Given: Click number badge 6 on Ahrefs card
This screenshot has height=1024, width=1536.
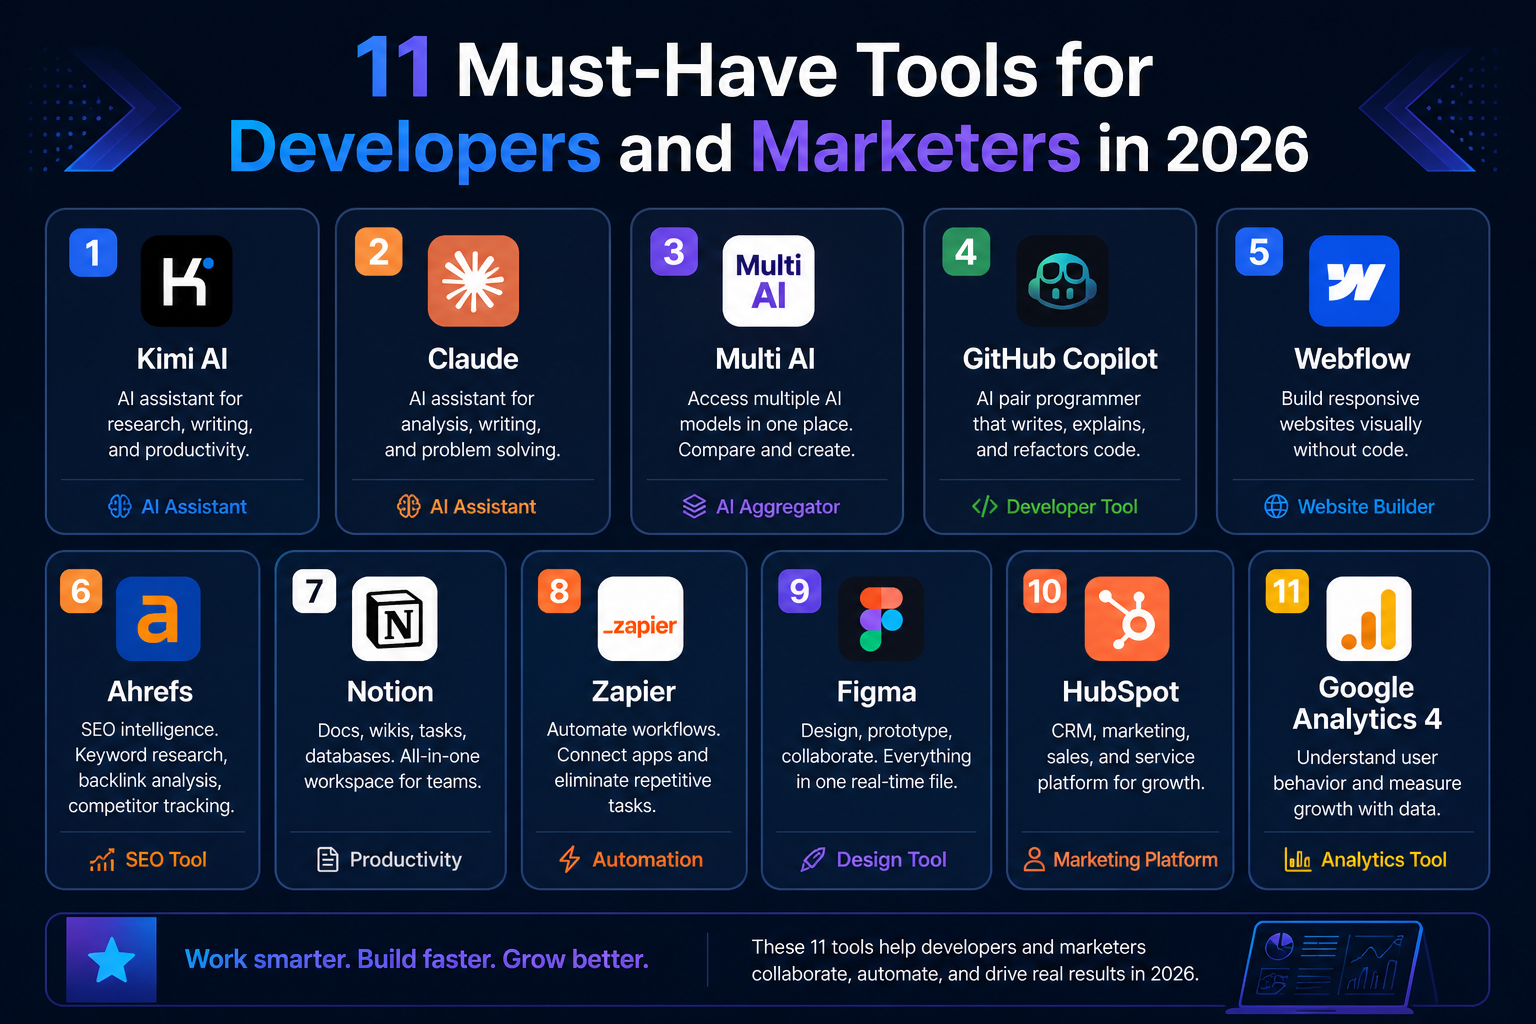Looking at the screenshot, I should (x=81, y=591).
